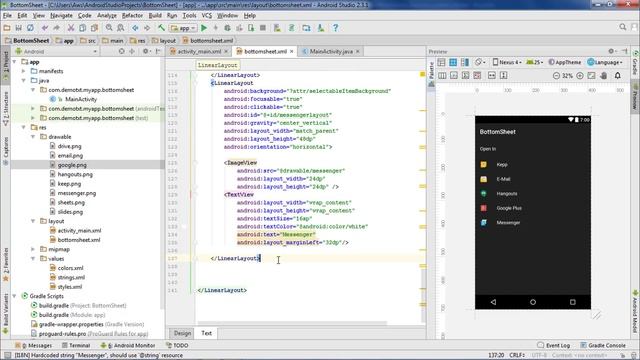Open the Terminal tool window
The height and width of the screenshot is (360, 640).
pyautogui.click(x=76, y=345)
